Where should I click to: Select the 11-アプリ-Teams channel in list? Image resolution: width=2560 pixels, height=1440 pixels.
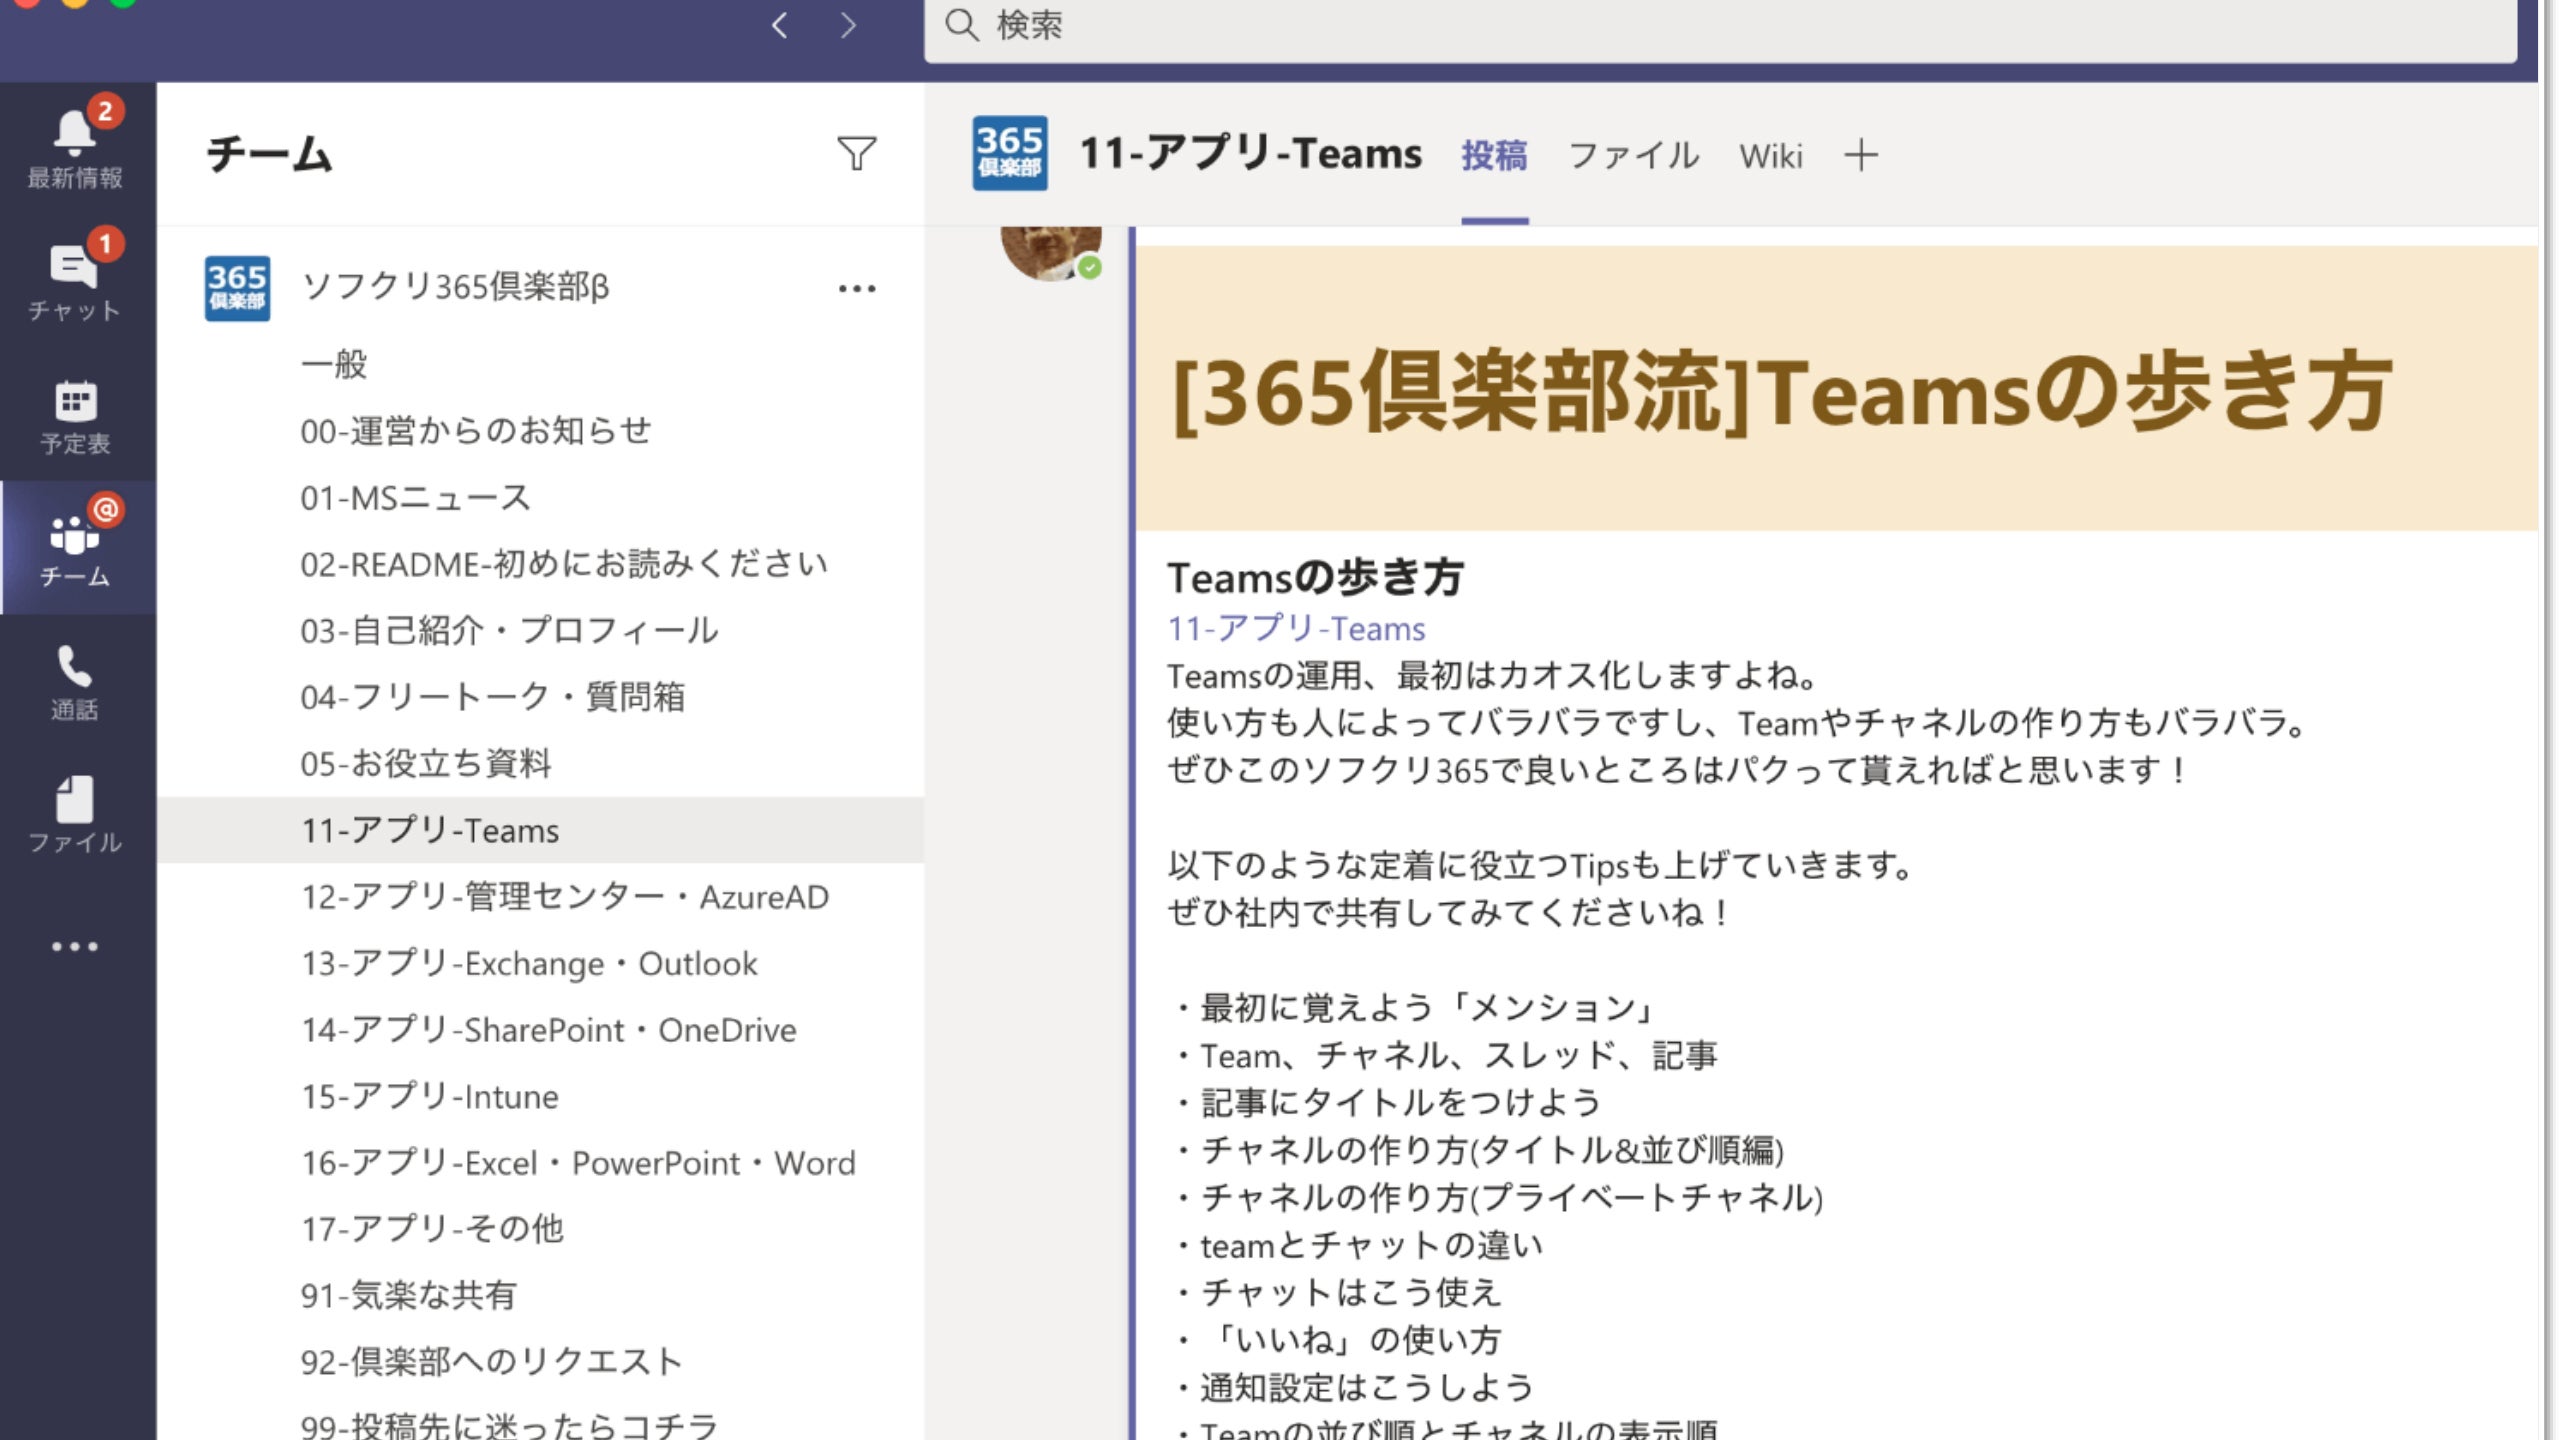(x=540, y=830)
